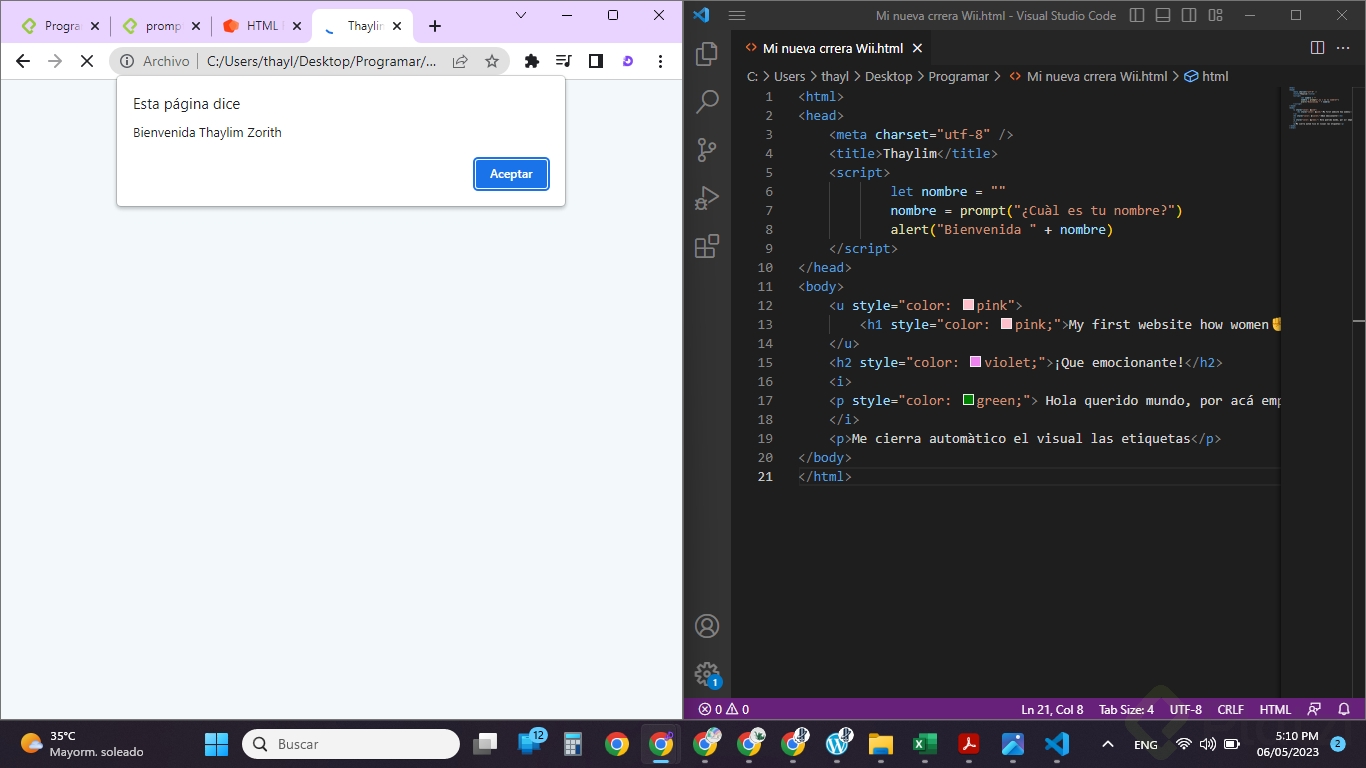Open the Chrome media controls icon

tap(564, 61)
